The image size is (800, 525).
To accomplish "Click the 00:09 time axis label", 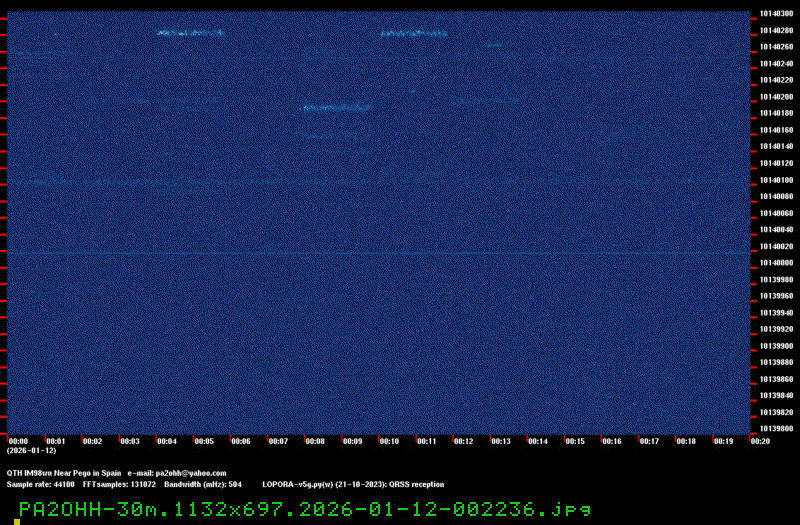I will 352,441.
